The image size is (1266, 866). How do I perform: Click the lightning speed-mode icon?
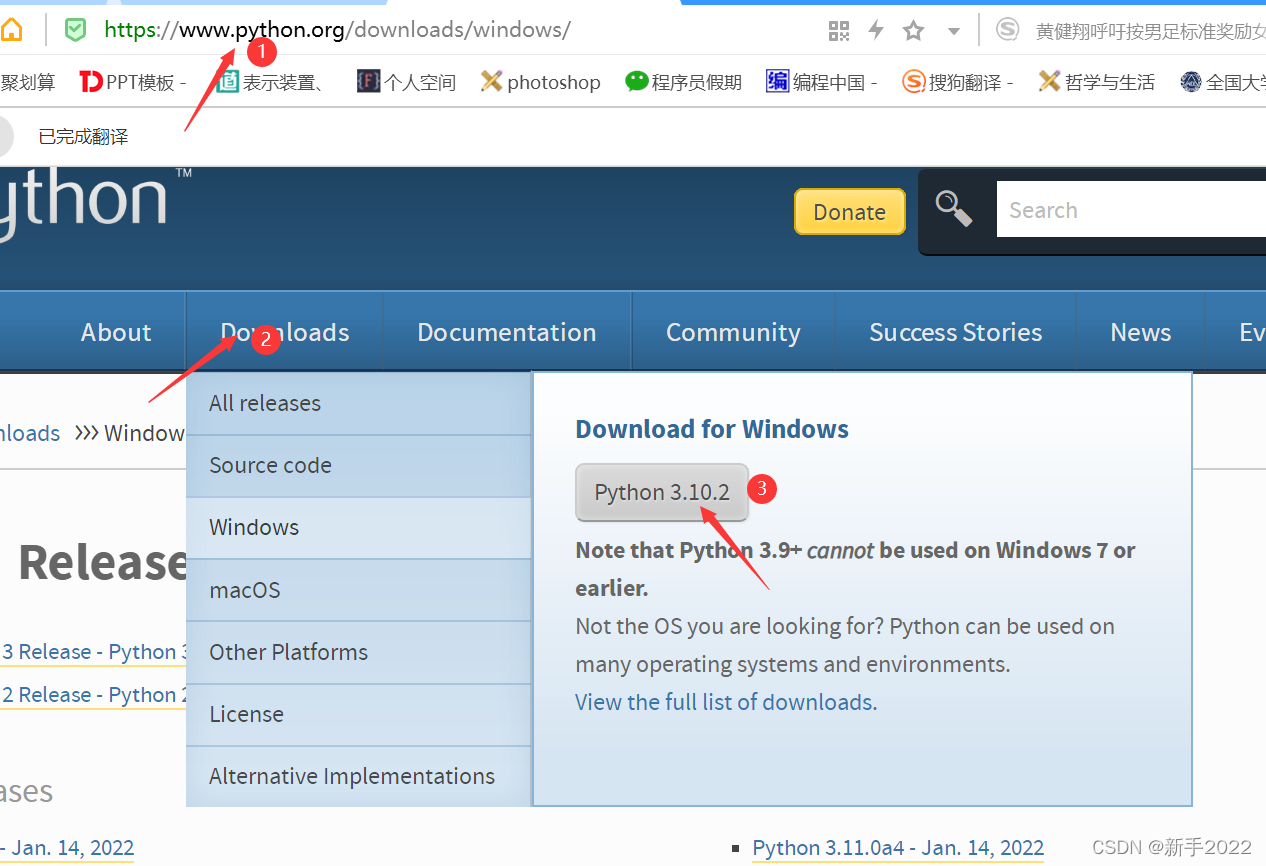(x=876, y=31)
